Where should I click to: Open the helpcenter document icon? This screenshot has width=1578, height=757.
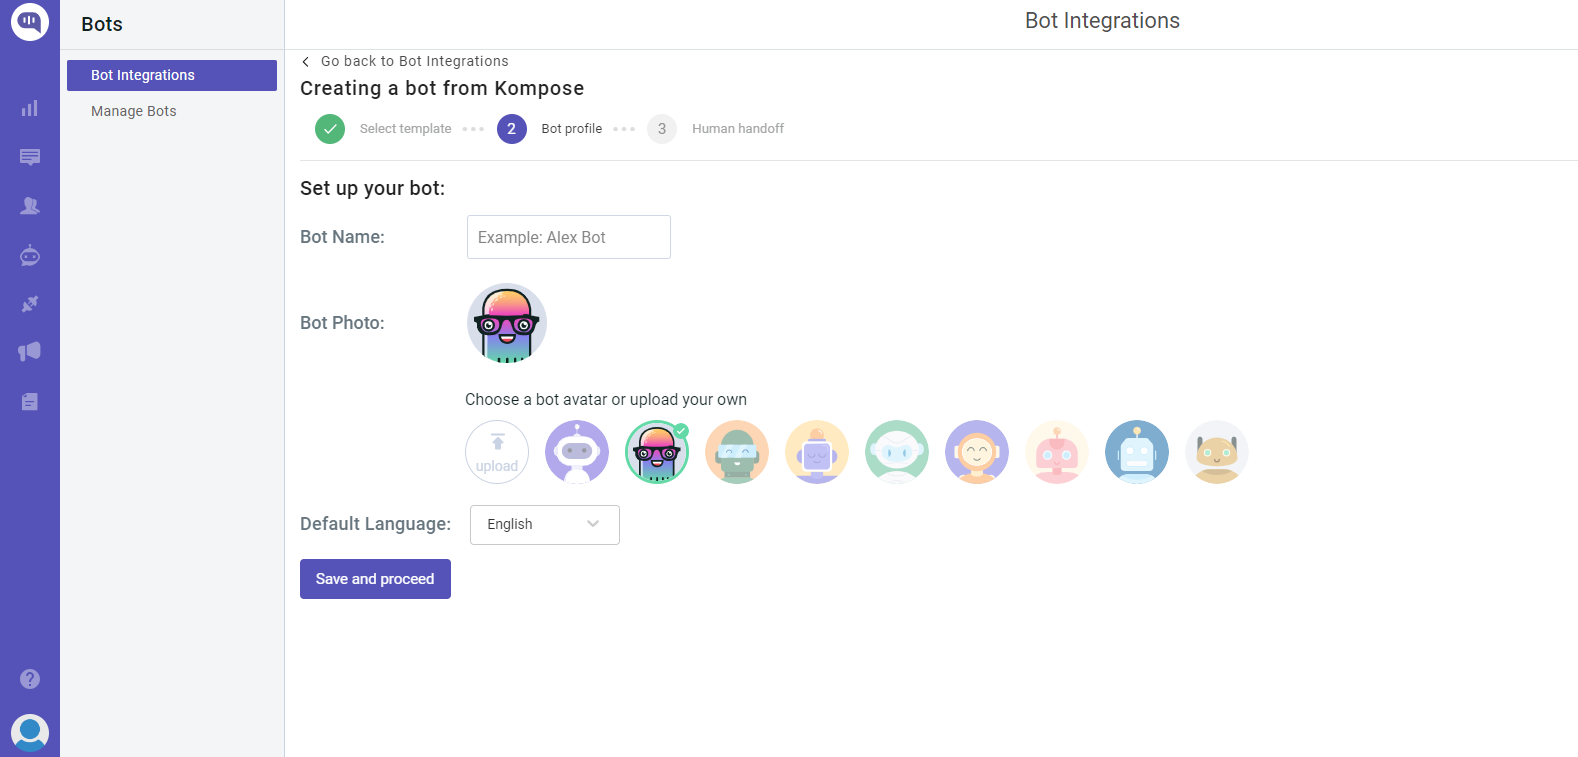[x=30, y=401]
